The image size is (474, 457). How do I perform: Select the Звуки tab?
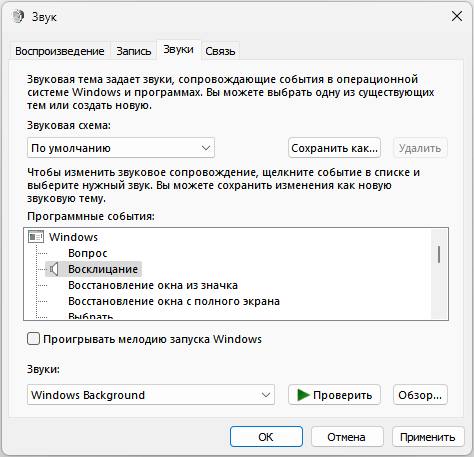[179, 49]
